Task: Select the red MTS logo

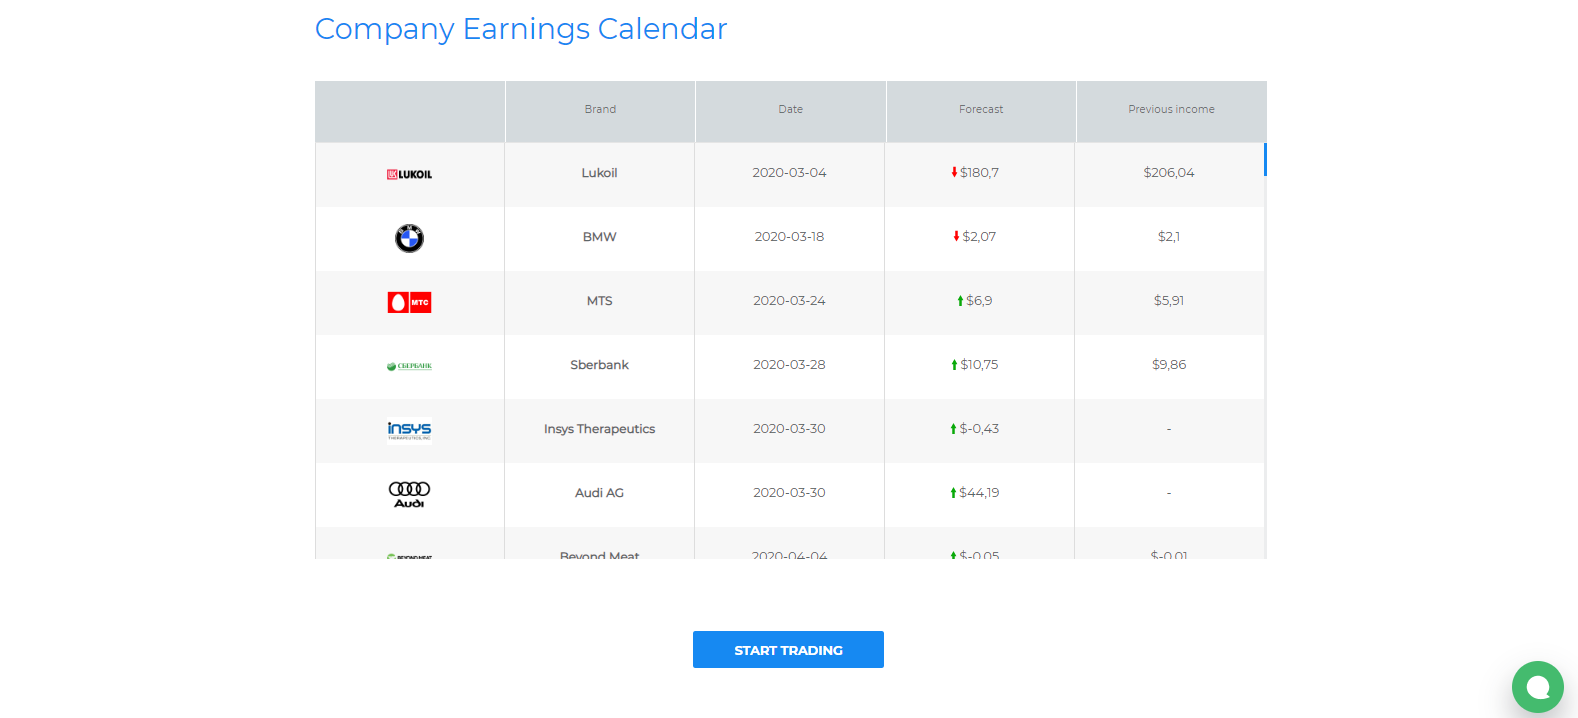Action: (x=409, y=302)
